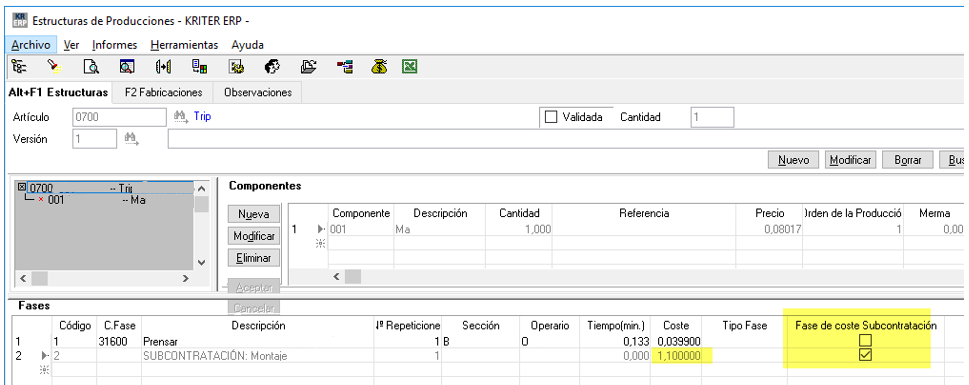Screen dimensions: 969x385
Task: Click the money bag costs icon
Action: pyautogui.click(x=379, y=66)
